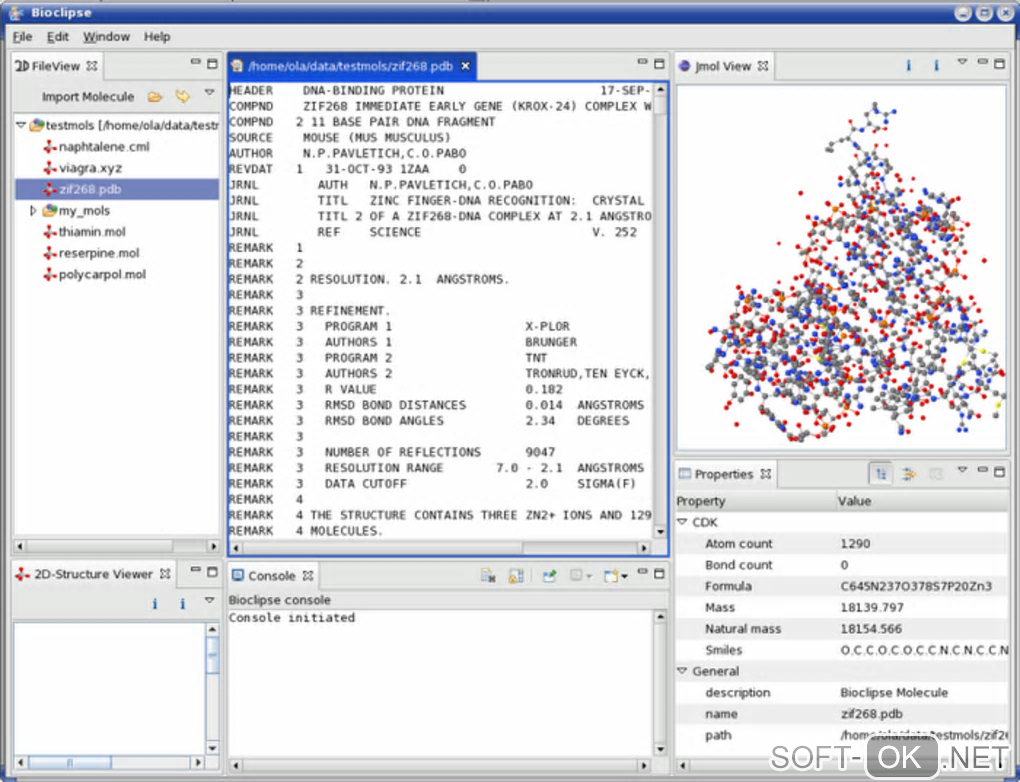Viewport: 1020px width, 782px height.
Task: Click the first info icon in Jmol View
Action: tap(908, 66)
